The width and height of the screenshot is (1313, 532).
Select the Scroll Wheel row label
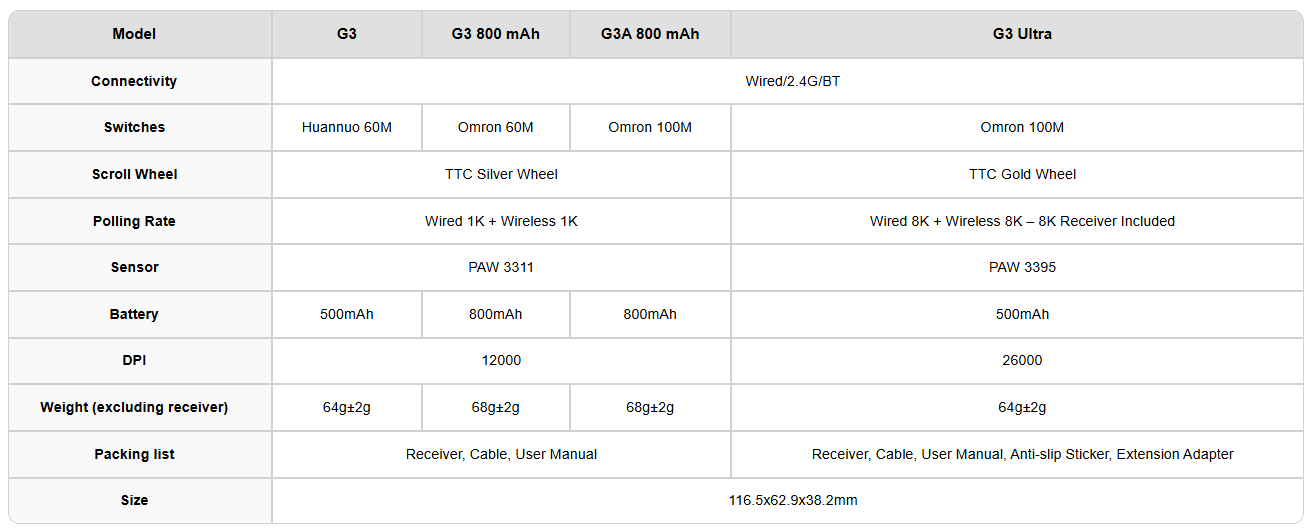[134, 174]
